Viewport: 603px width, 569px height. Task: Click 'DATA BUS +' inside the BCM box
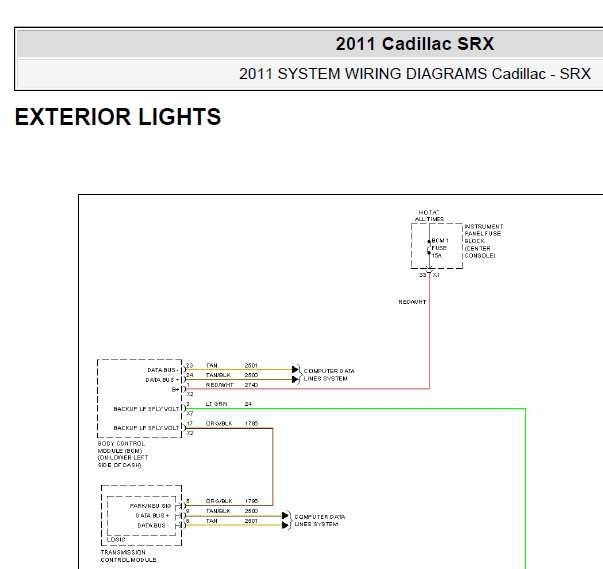(x=162, y=380)
